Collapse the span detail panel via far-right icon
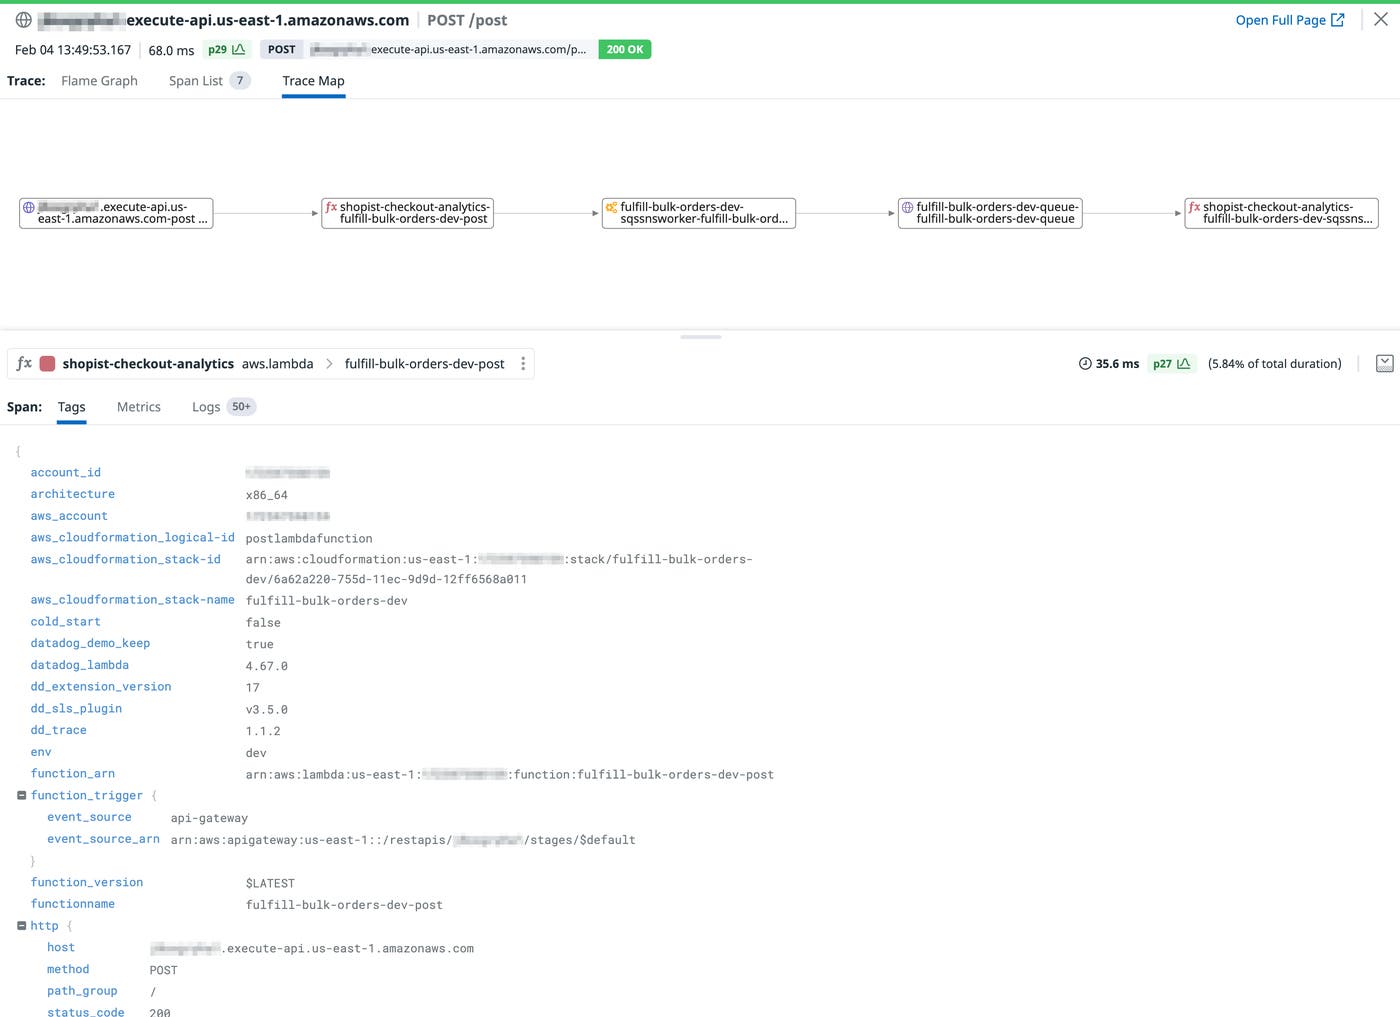The height and width of the screenshot is (1017, 1400). (x=1386, y=363)
